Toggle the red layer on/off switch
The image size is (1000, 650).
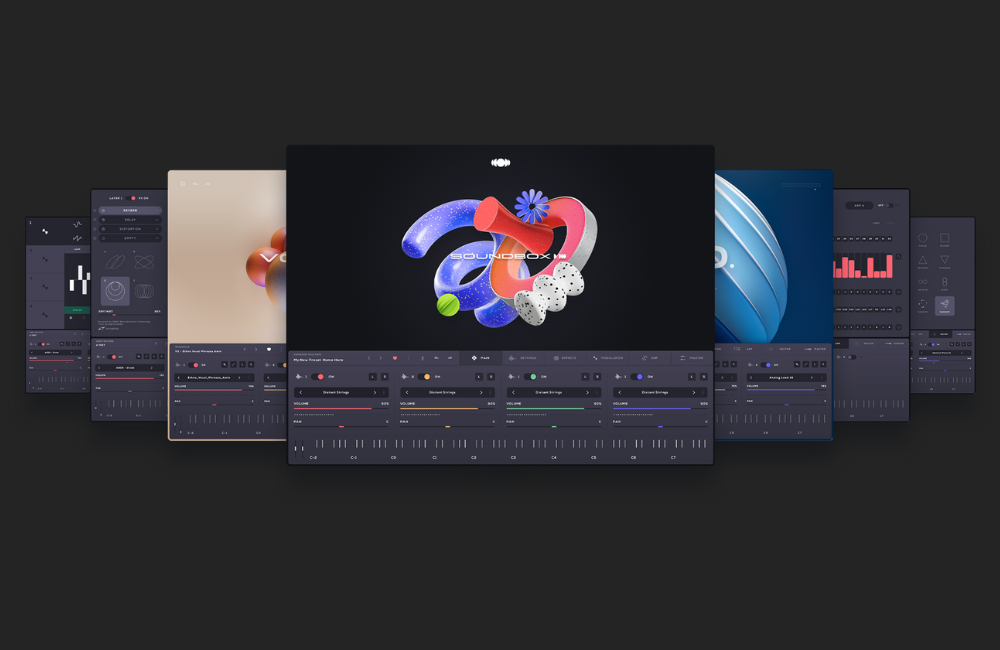(x=318, y=376)
